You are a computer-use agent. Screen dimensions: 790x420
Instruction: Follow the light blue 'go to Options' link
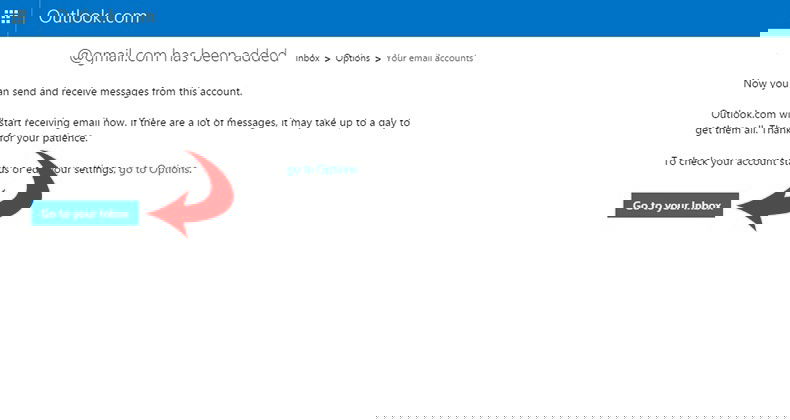click(323, 170)
